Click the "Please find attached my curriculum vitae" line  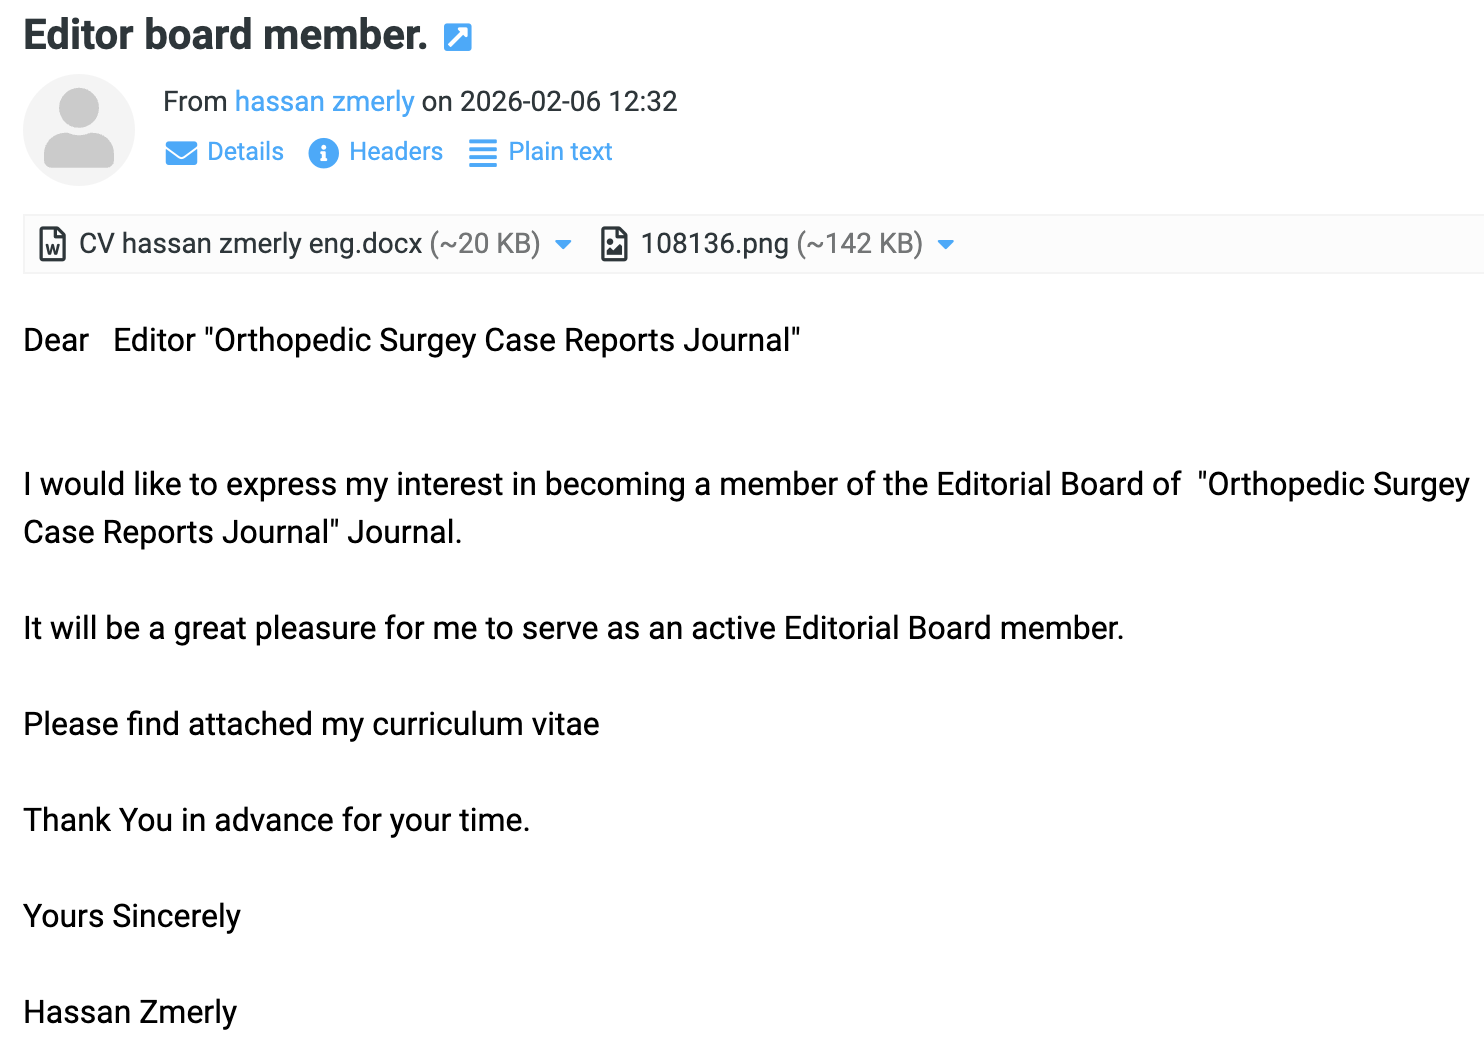311,724
